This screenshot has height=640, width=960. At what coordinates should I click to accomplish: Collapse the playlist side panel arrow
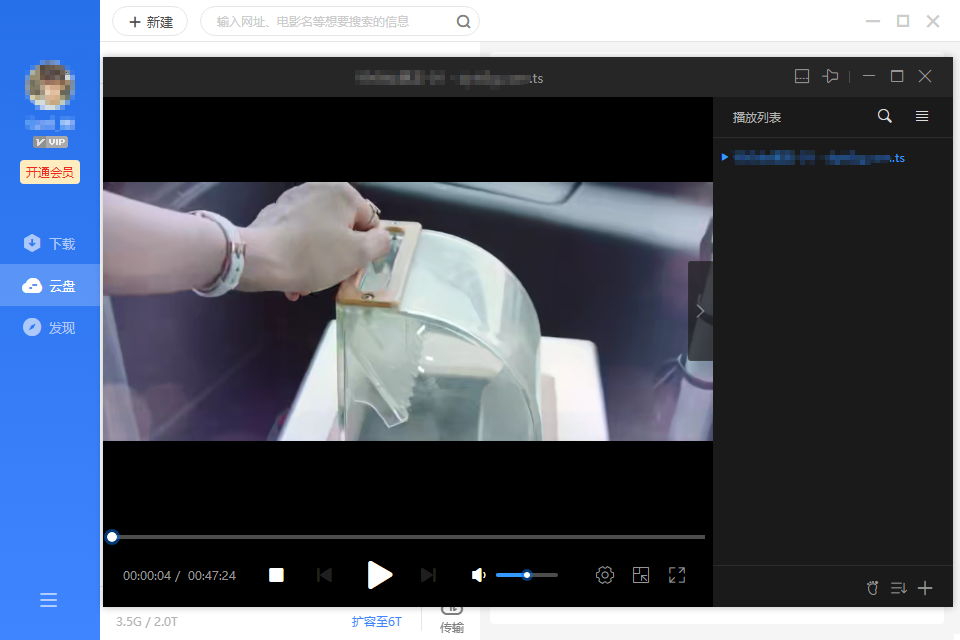(x=700, y=311)
